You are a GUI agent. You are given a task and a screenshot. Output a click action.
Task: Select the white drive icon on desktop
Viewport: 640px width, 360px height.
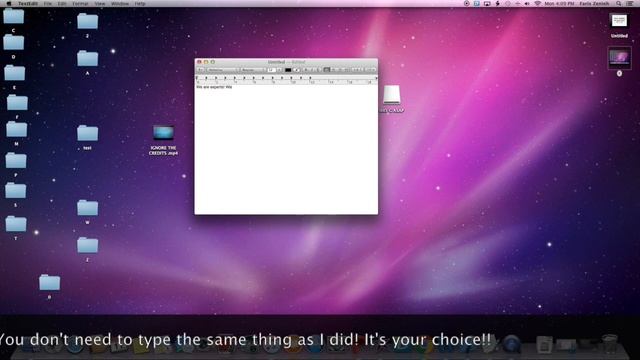click(x=392, y=95)
